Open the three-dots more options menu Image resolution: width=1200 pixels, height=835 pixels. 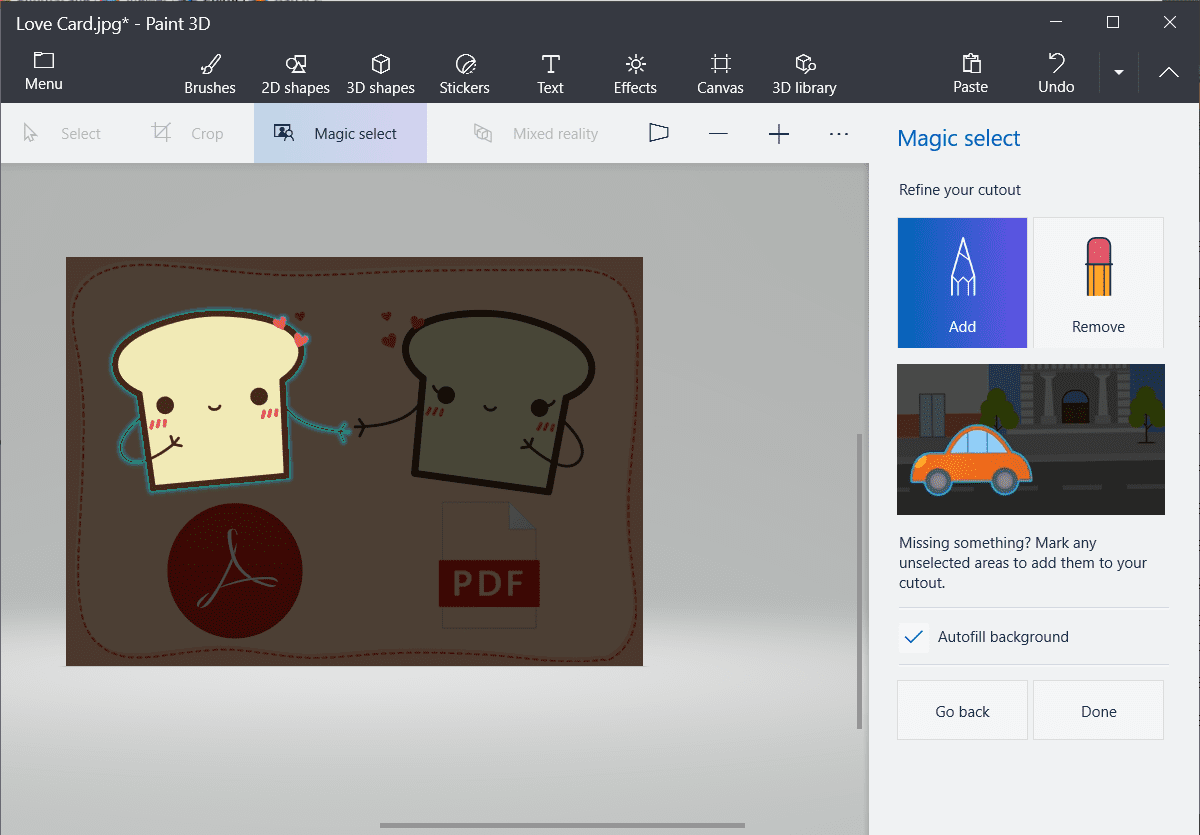pyautogui.click(x=839, y=134)
